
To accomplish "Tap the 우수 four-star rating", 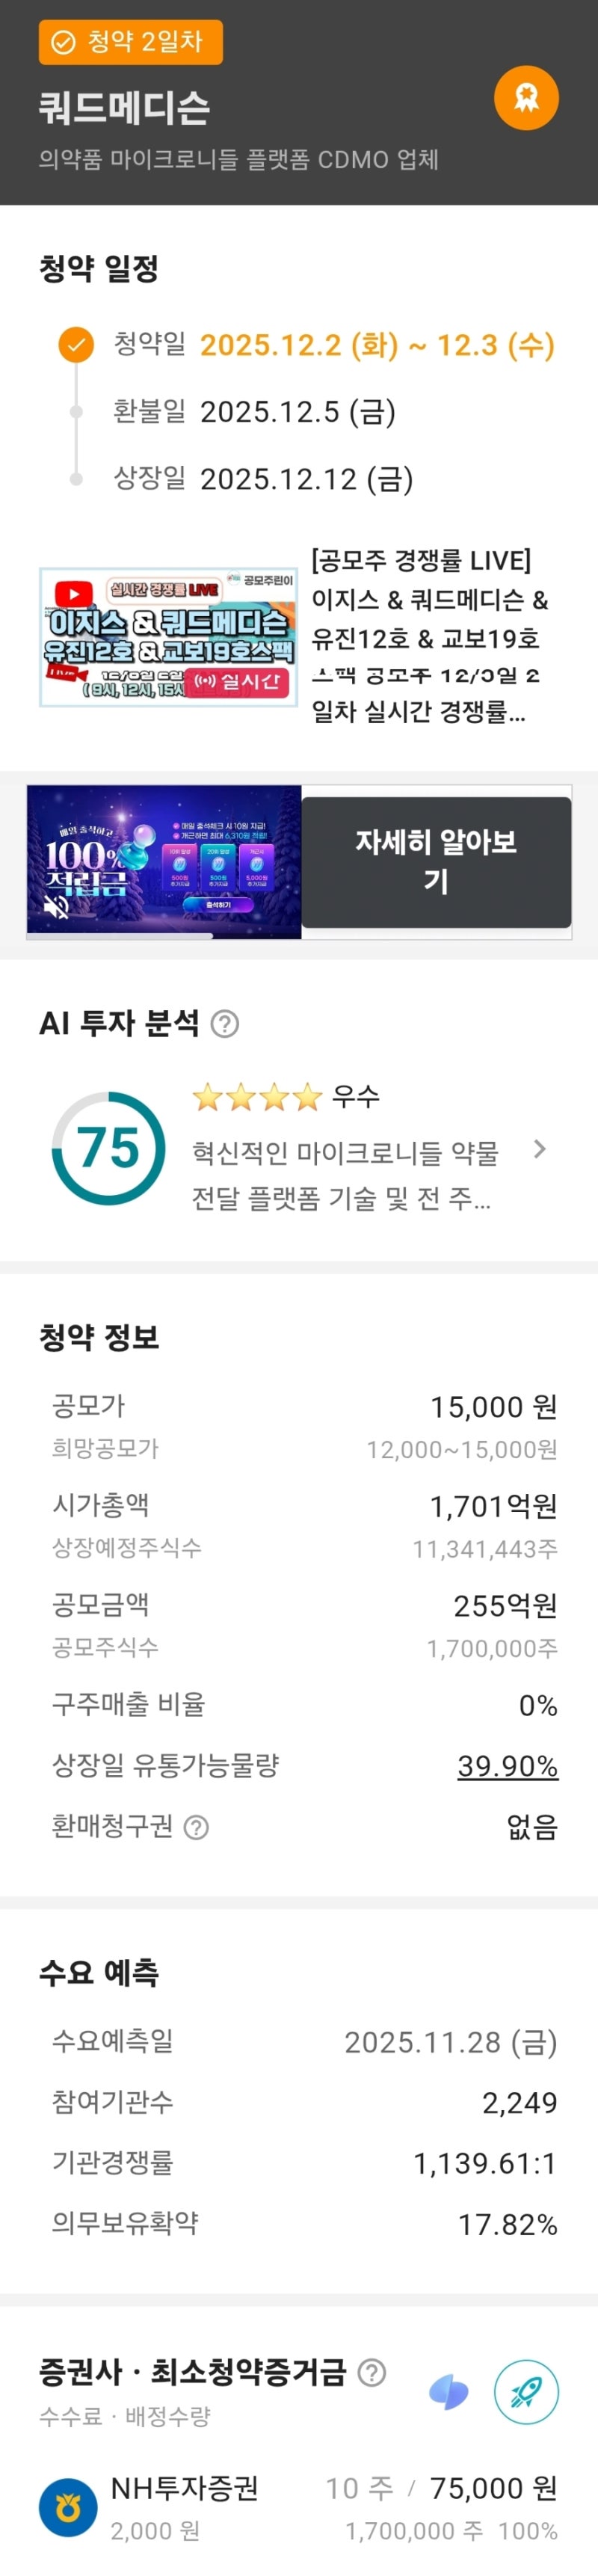I will coord(285,1097).
